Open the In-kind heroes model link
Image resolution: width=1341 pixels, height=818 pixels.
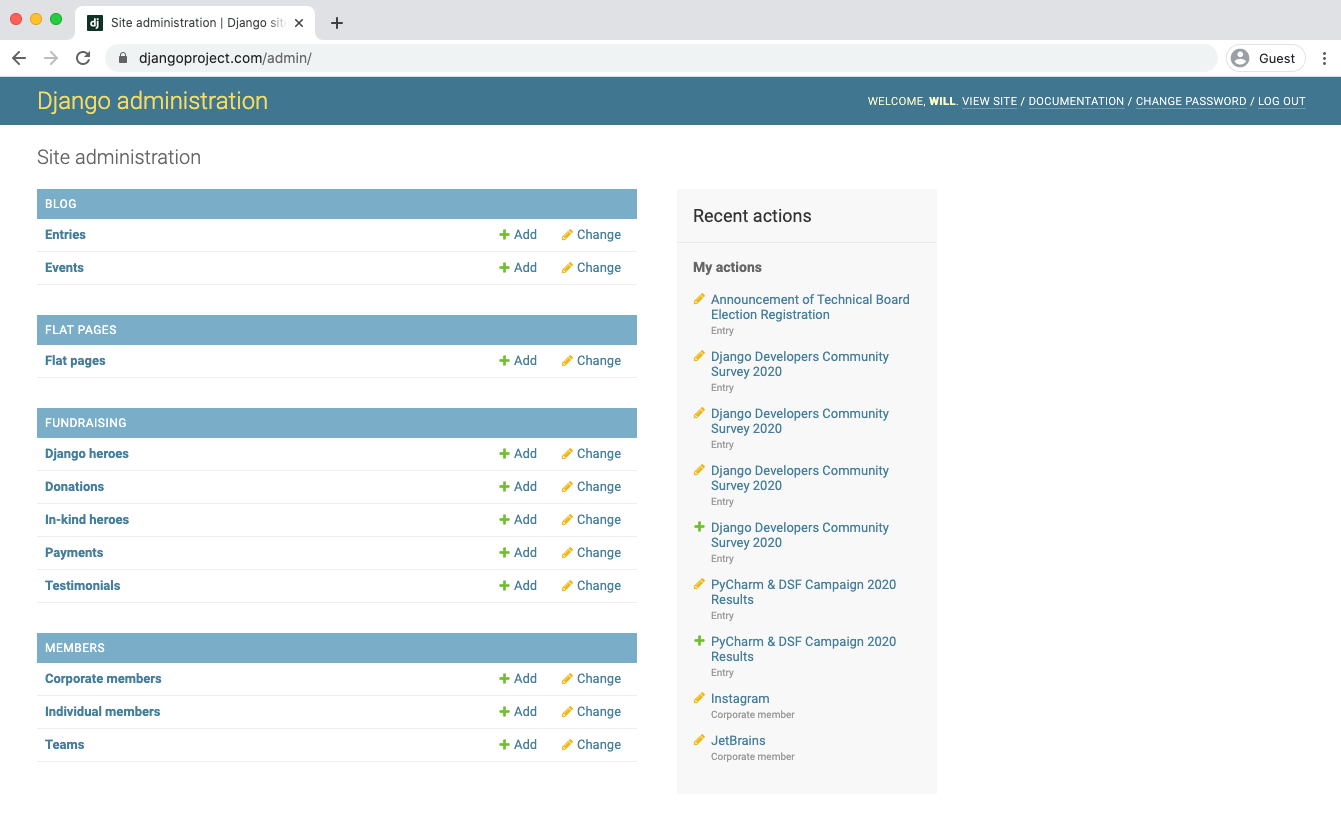pos(87,520)
